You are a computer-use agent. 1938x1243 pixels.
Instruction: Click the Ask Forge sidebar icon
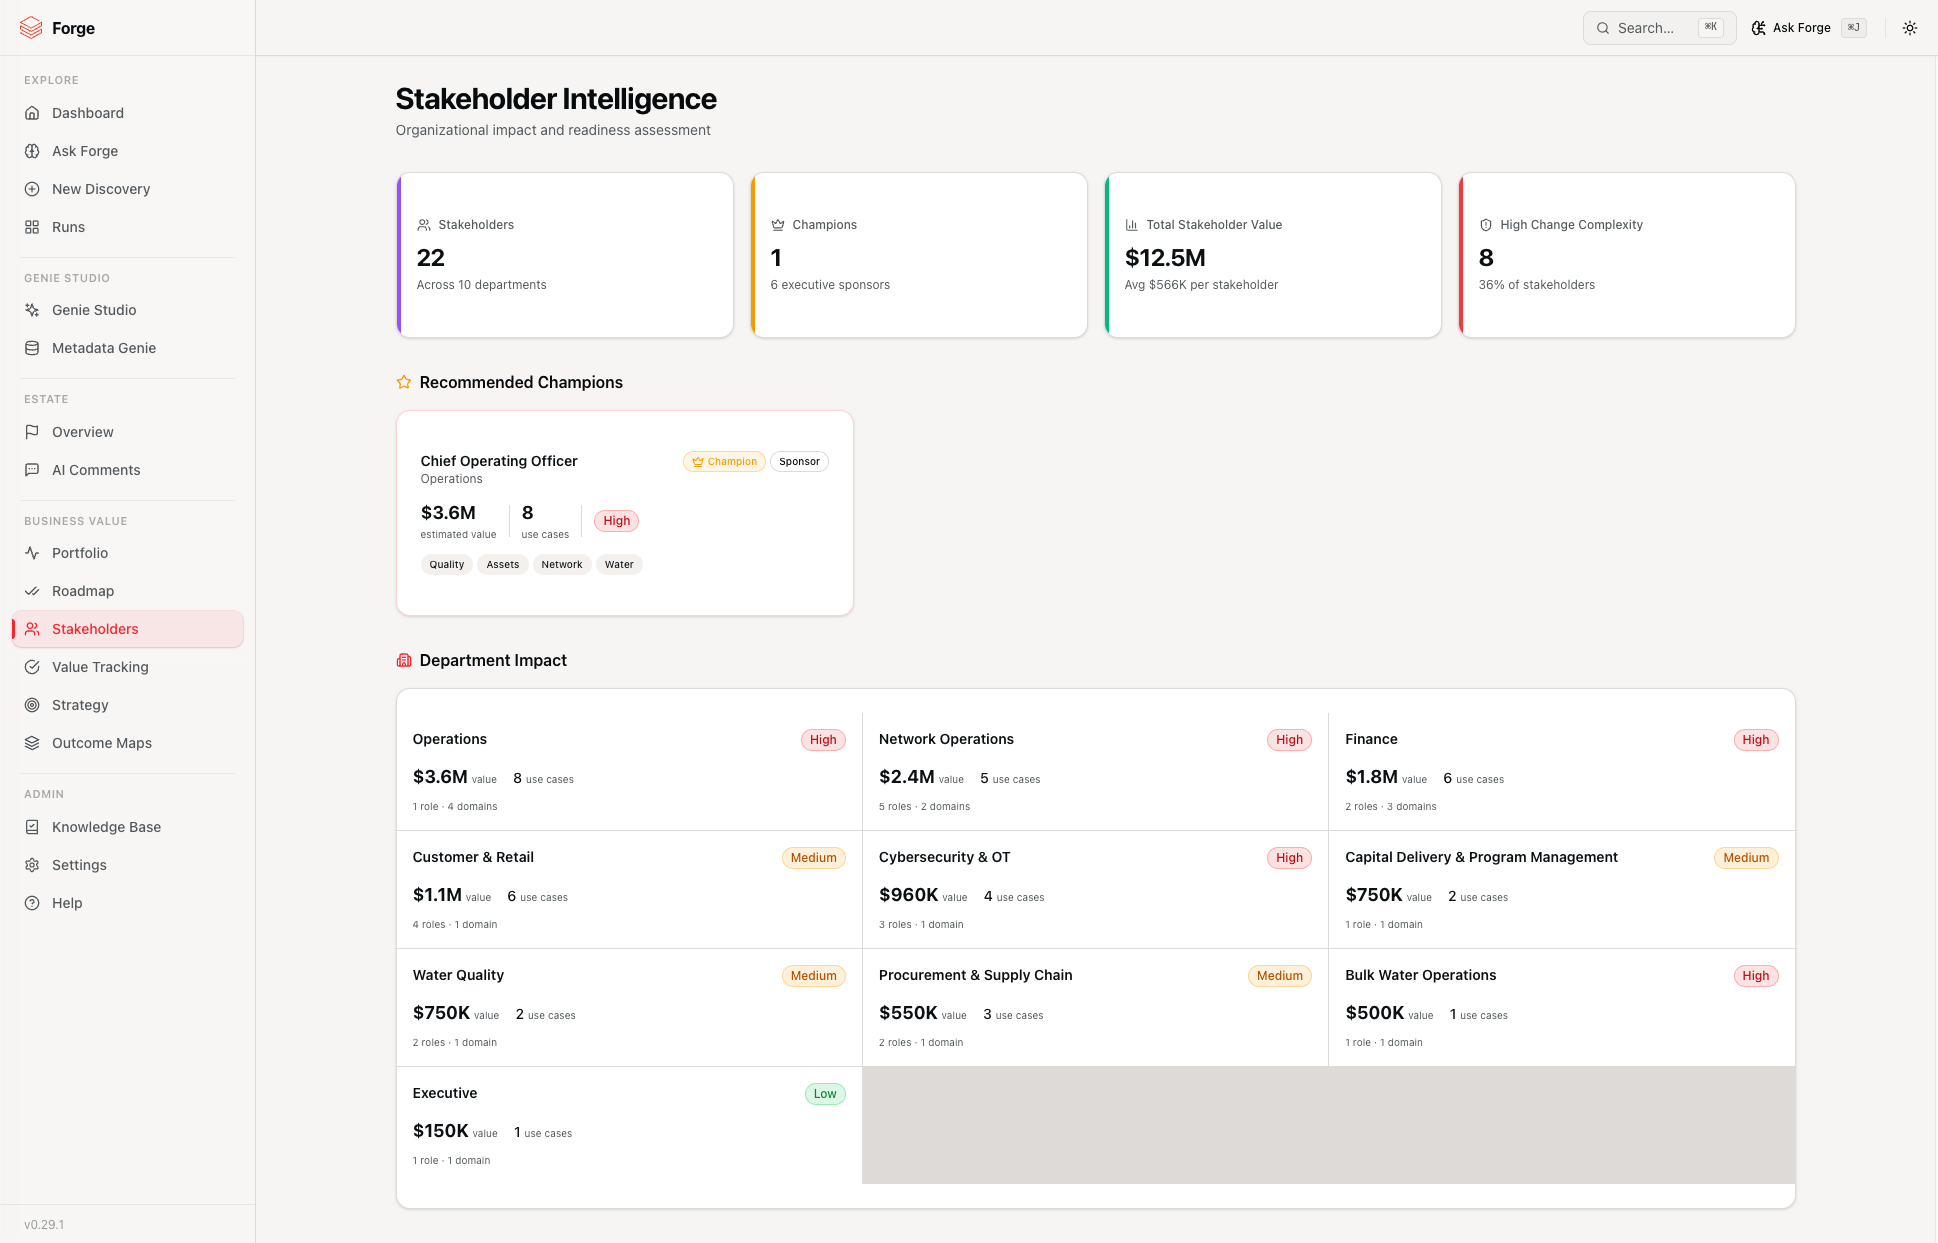tap(32, 151)
